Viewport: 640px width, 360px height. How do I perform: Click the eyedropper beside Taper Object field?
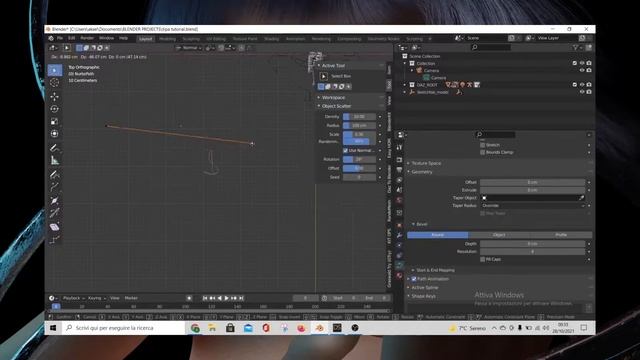582,198
